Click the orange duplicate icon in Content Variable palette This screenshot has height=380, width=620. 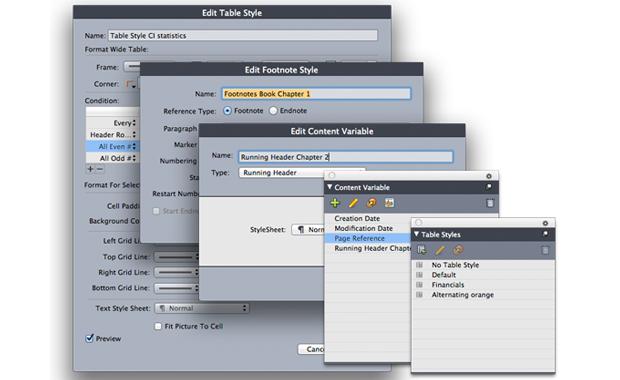coord(371,203)
